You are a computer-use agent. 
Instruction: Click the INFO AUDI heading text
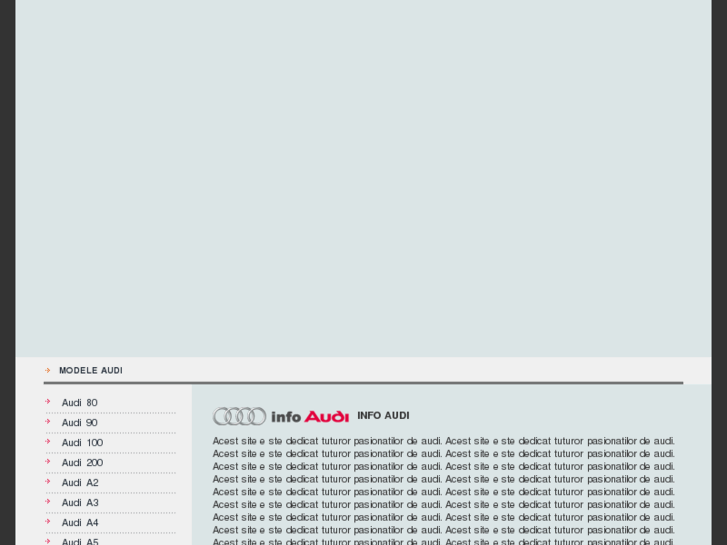(383, 416)
